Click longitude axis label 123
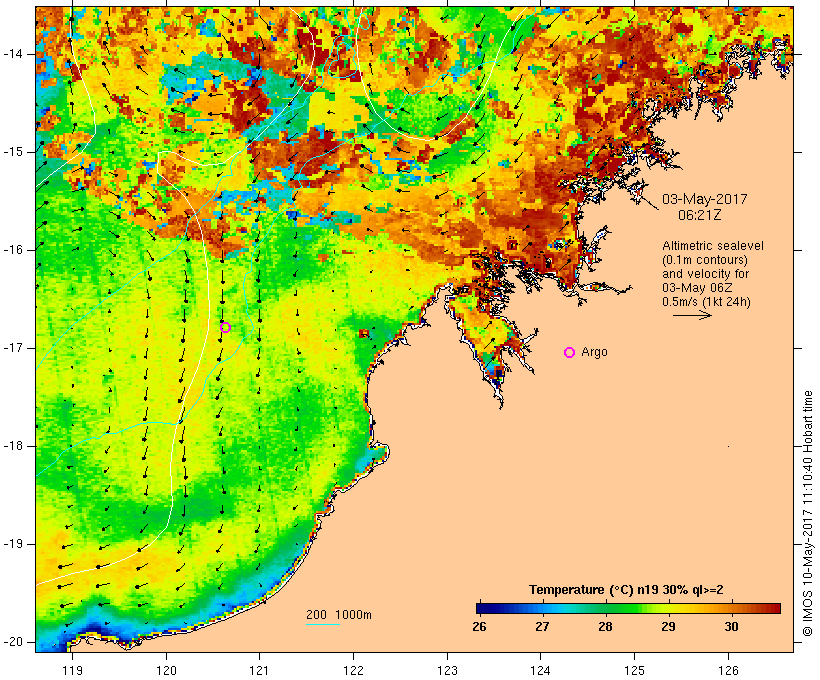 click(447, 670)
